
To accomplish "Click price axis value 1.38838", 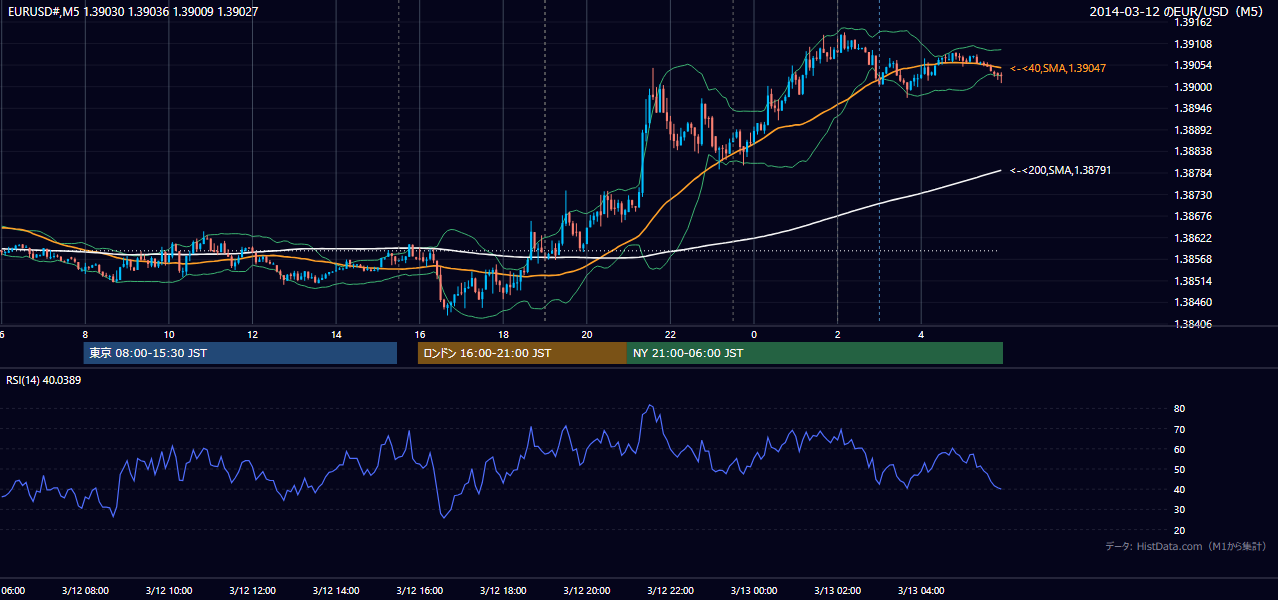I will (x=1192, y=151).
